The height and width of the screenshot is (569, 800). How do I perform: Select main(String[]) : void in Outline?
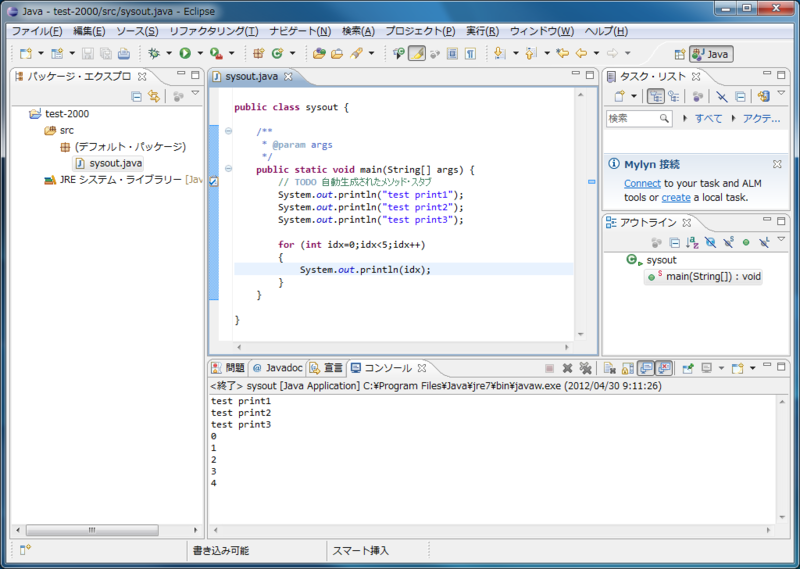704,277
